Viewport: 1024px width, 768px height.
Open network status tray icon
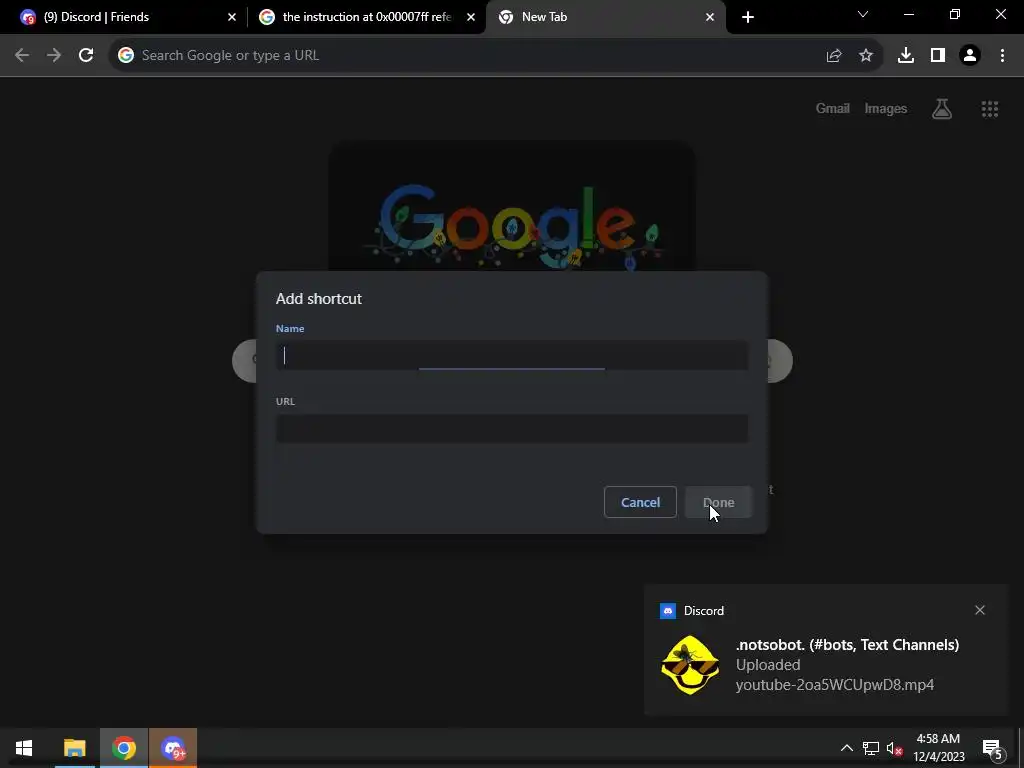click(871, 748)
